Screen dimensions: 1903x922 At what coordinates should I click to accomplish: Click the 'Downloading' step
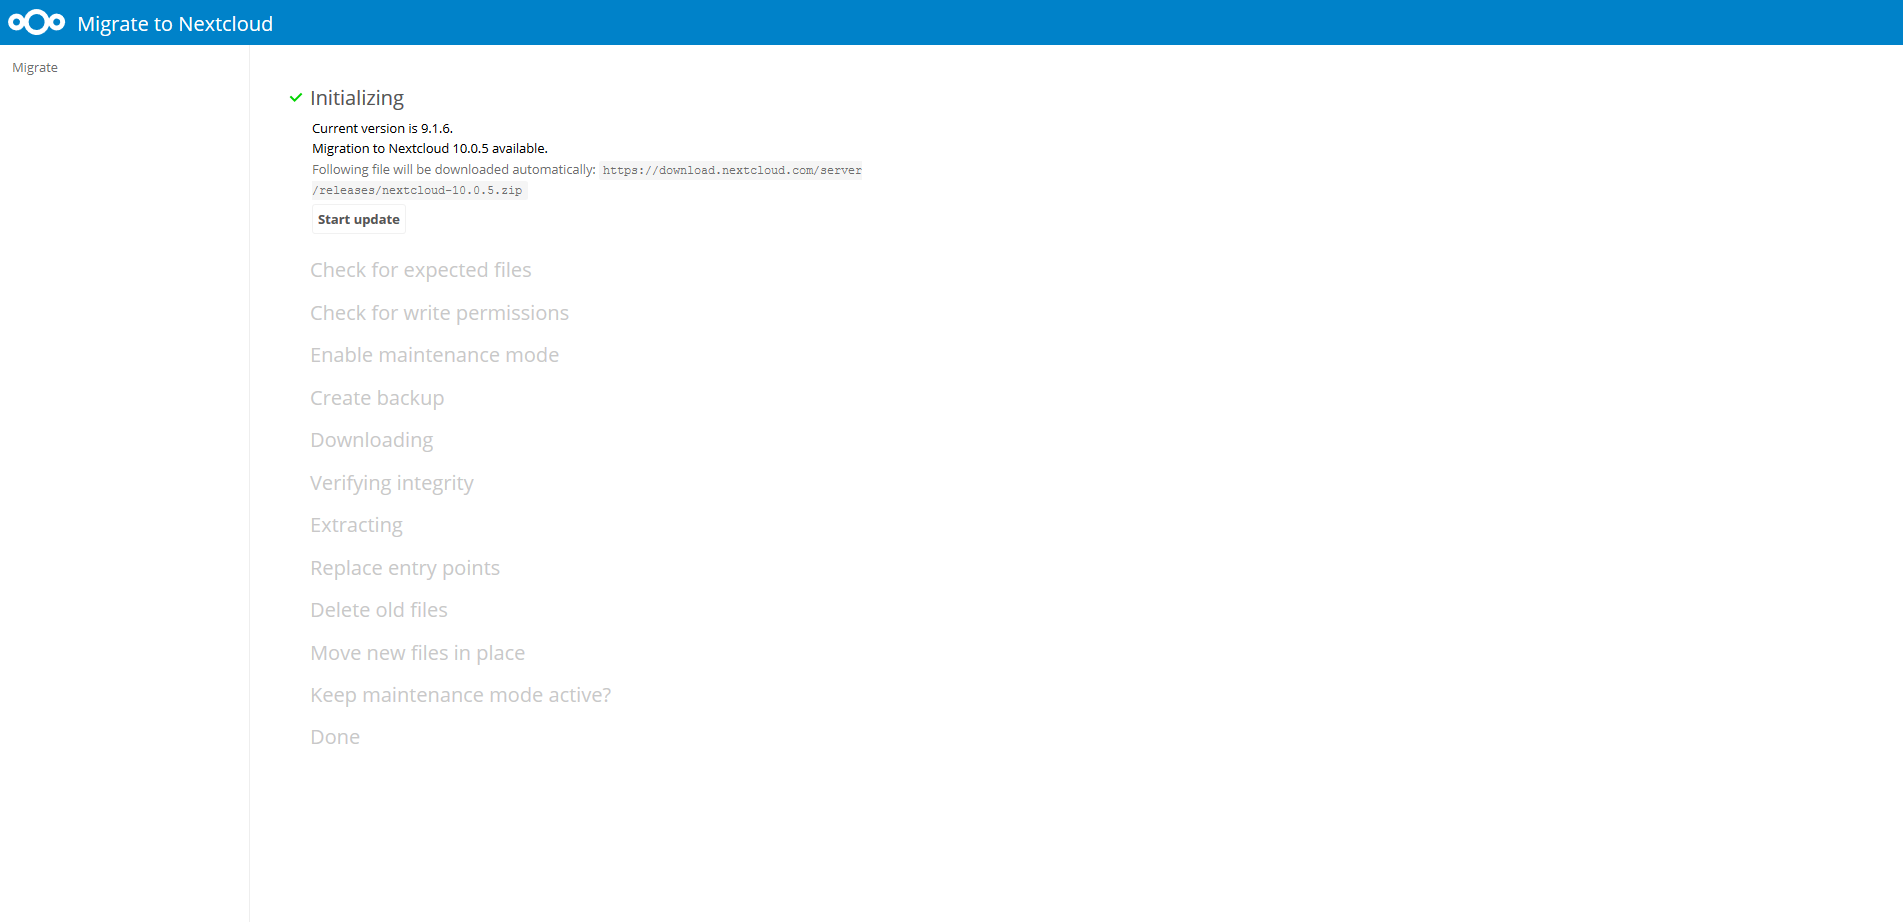pos(372,440)
